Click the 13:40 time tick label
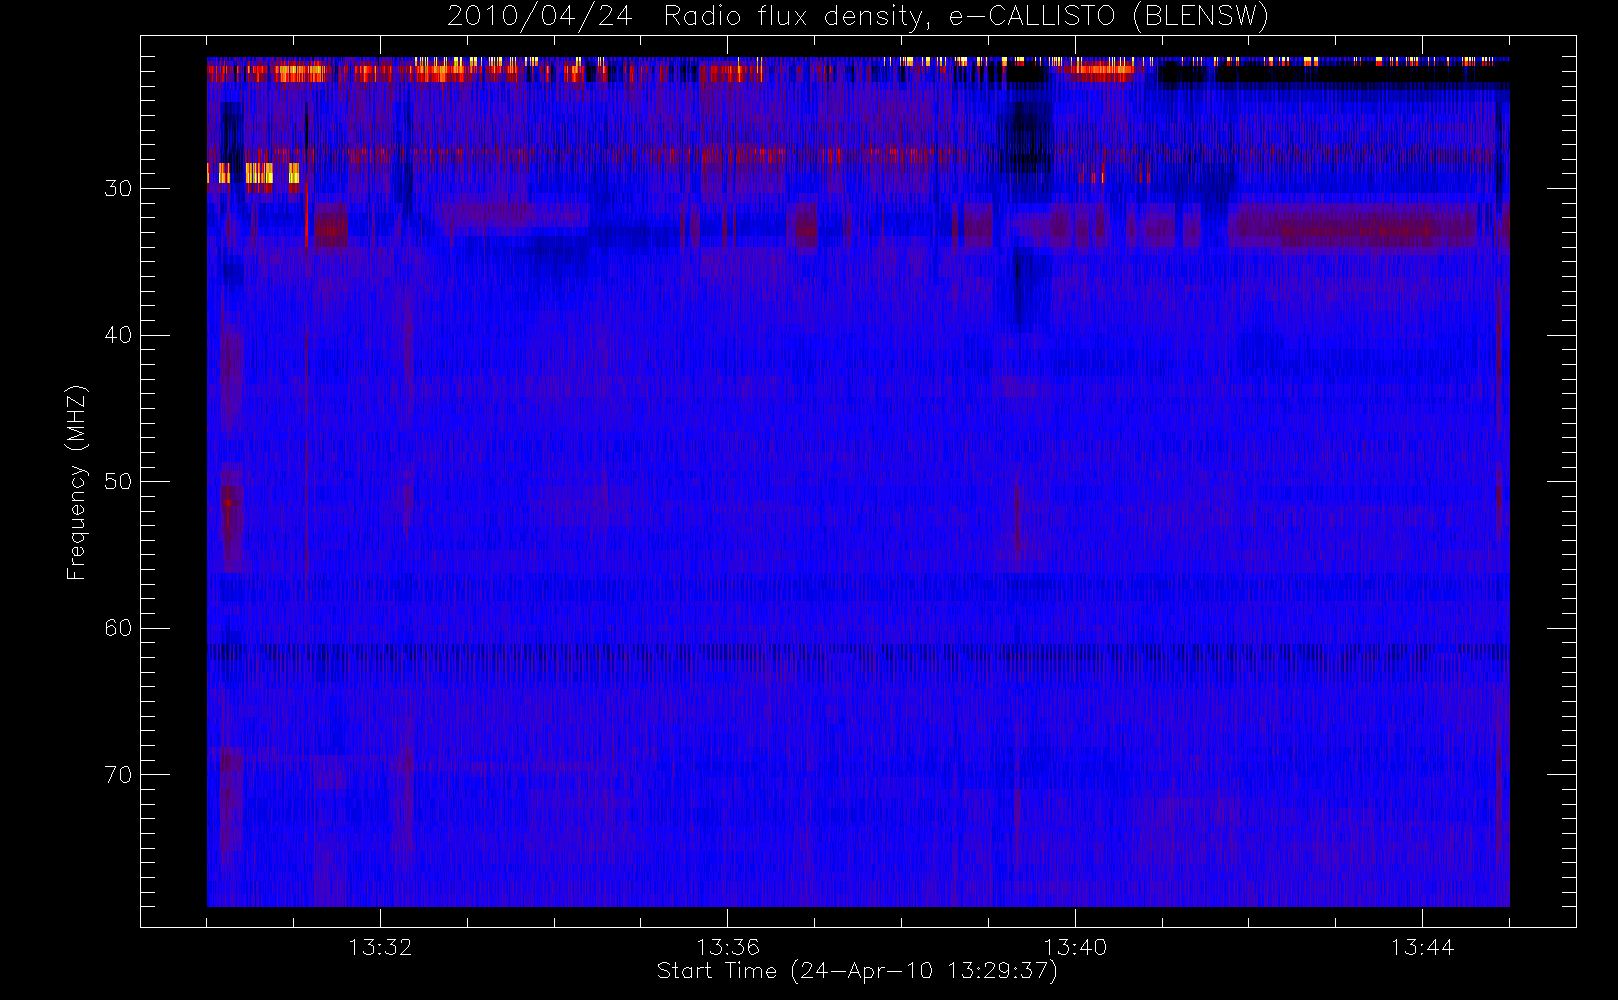The height and width of the screenshot is (1000, 1618). (x=1075, y=947)
